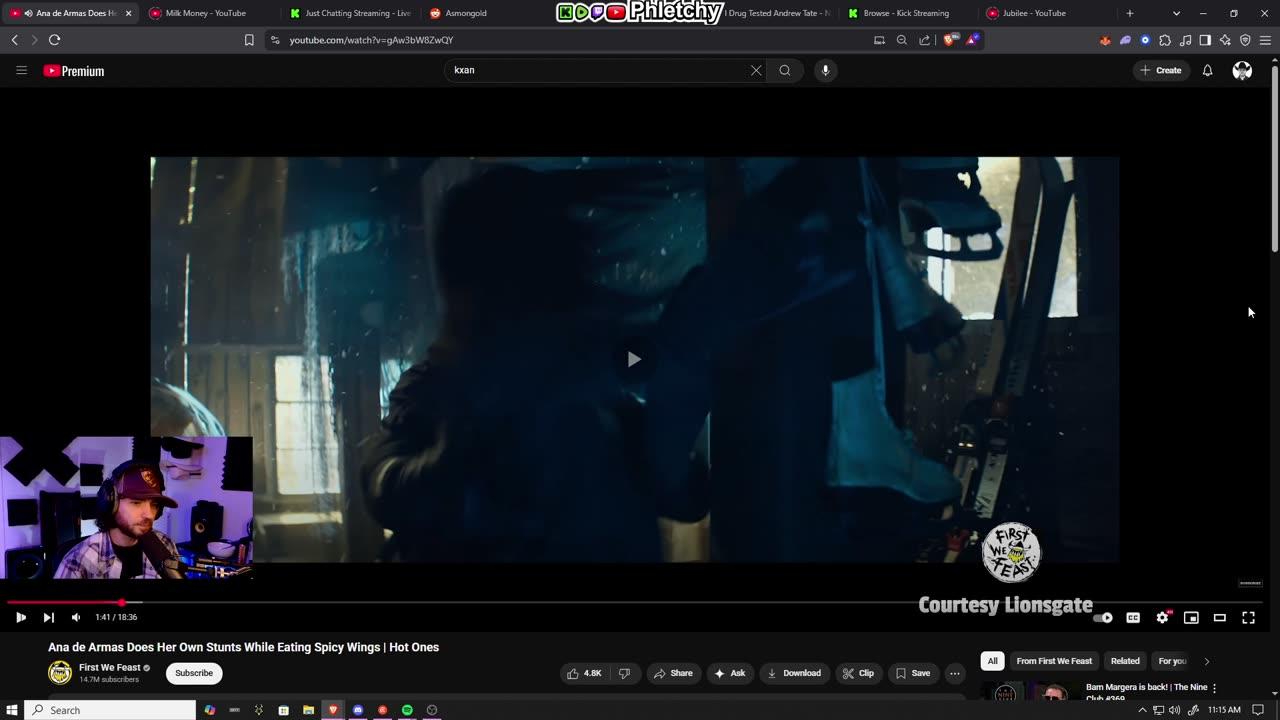
Task: Download the video
Action: click(x=794, y=673)
